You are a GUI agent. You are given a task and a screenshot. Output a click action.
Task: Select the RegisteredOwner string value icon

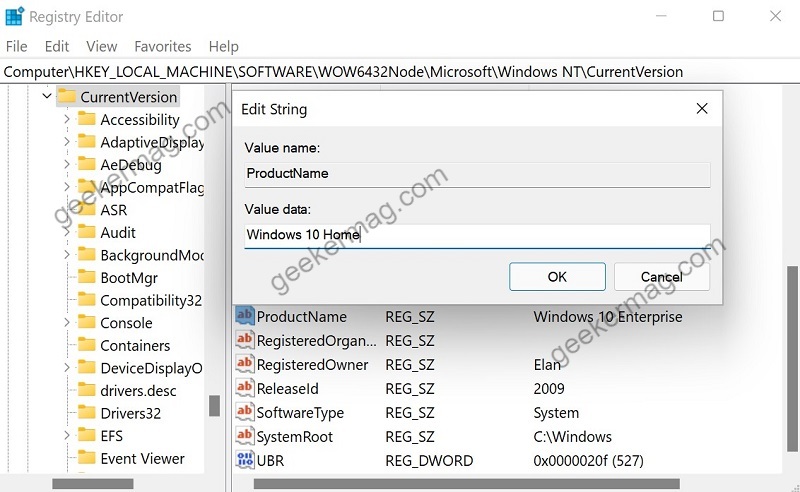coord(244,364)
